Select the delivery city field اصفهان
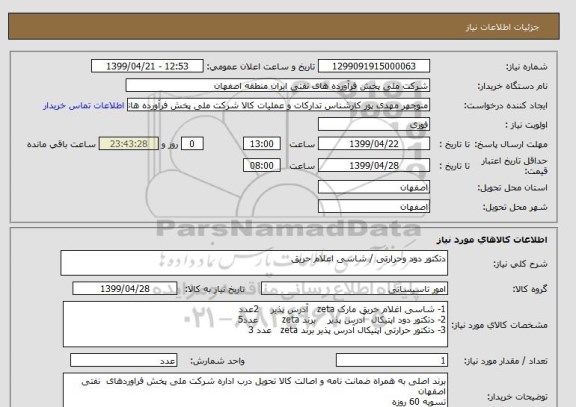Screen dimensions: 576x407 [x=374, y=206]
